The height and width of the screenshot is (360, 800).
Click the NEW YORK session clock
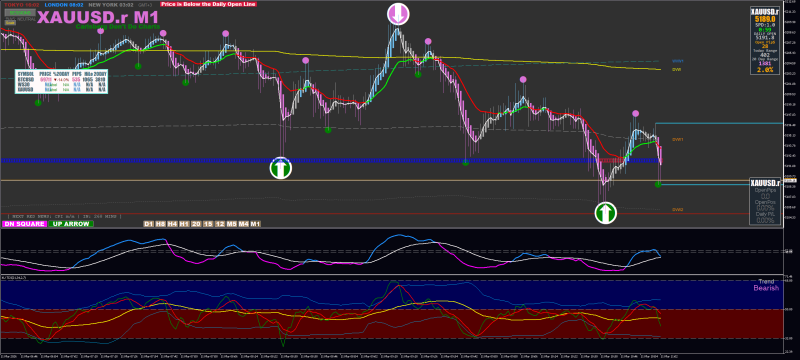tap(111, 5)
